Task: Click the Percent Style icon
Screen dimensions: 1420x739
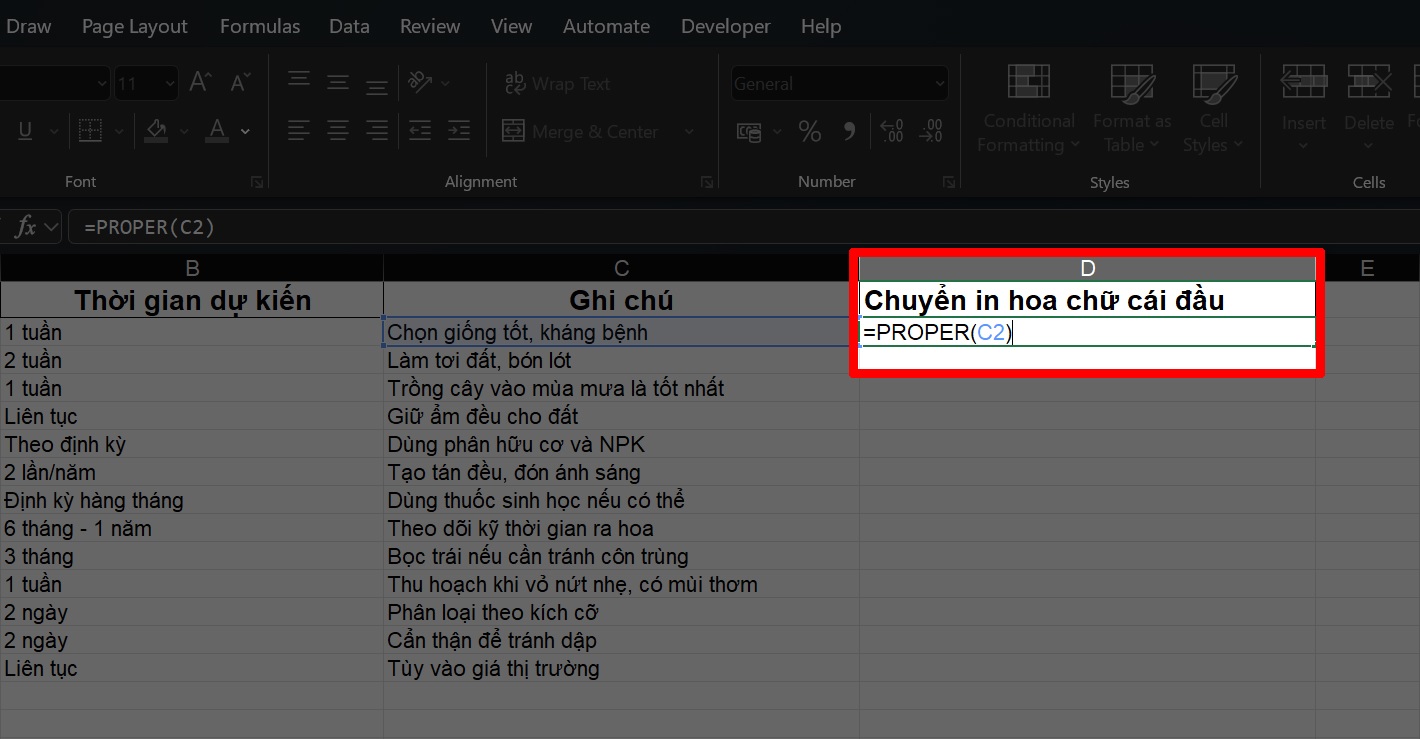Action: pyautogui.click(x=809, y=131)
